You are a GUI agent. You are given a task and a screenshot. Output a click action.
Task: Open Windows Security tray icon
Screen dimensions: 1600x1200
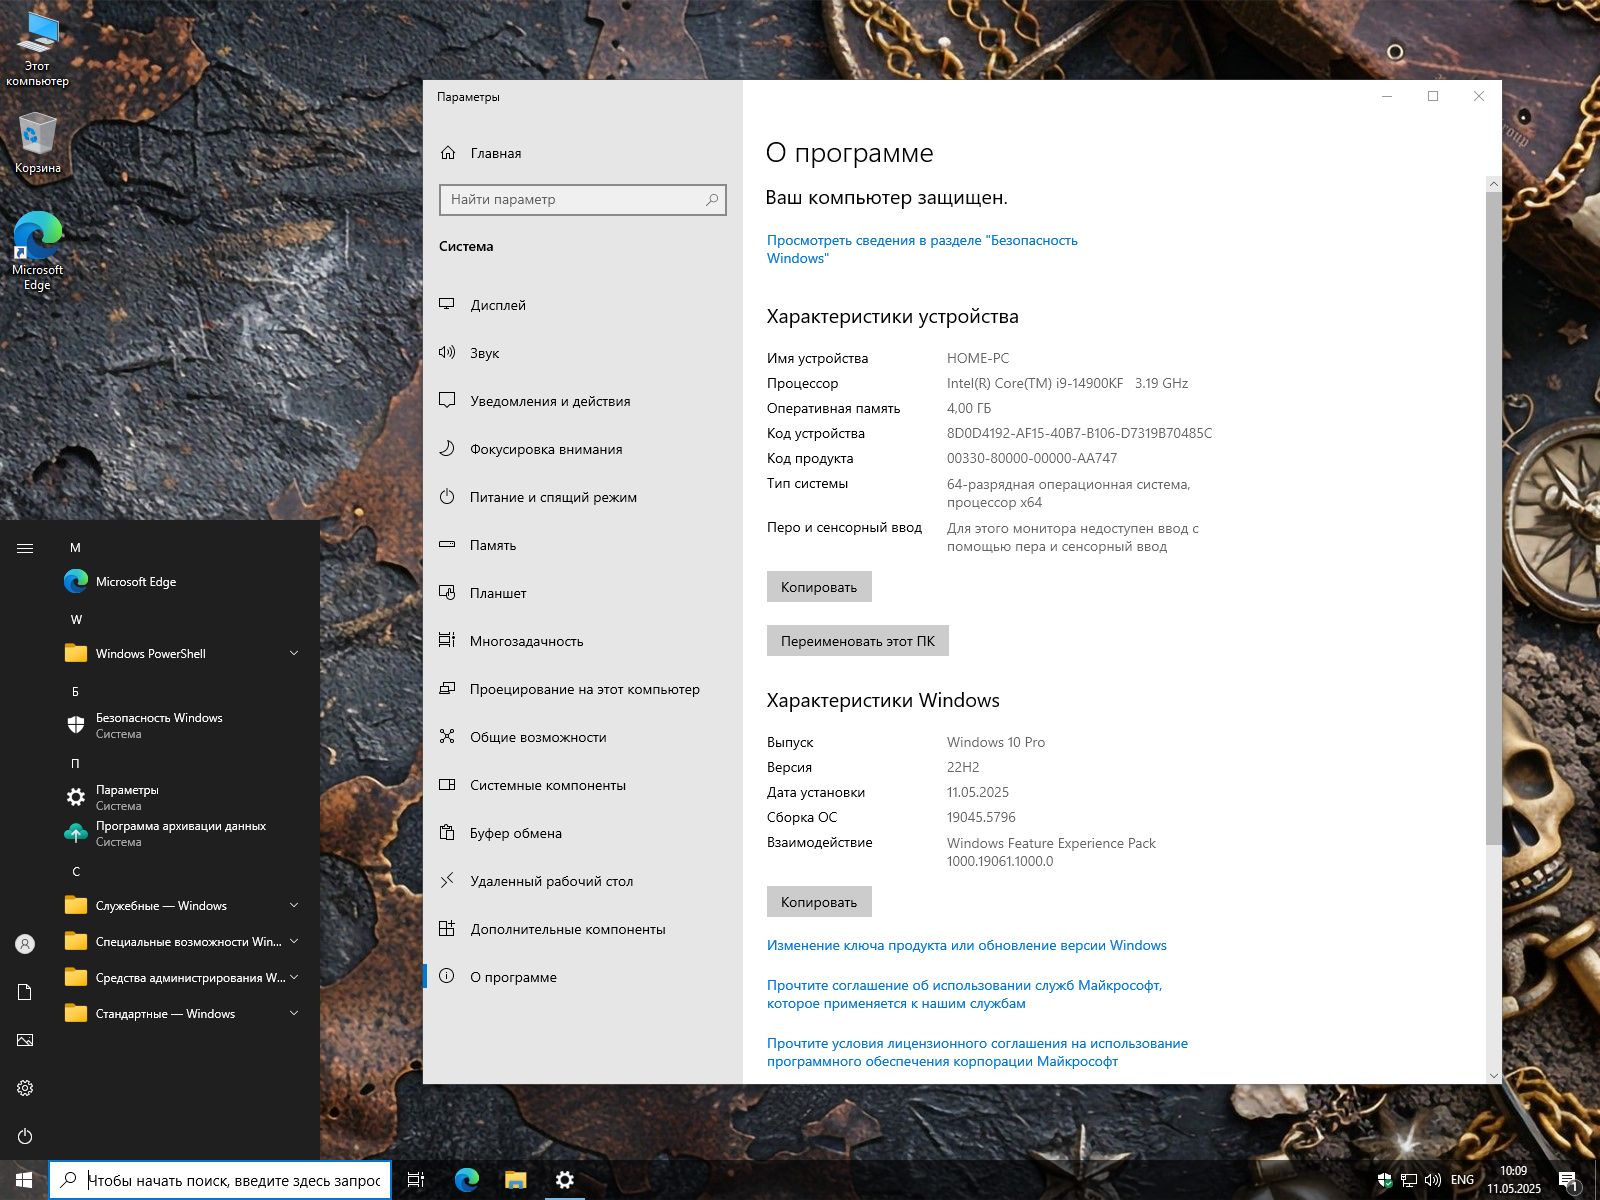point(1385,1180)
